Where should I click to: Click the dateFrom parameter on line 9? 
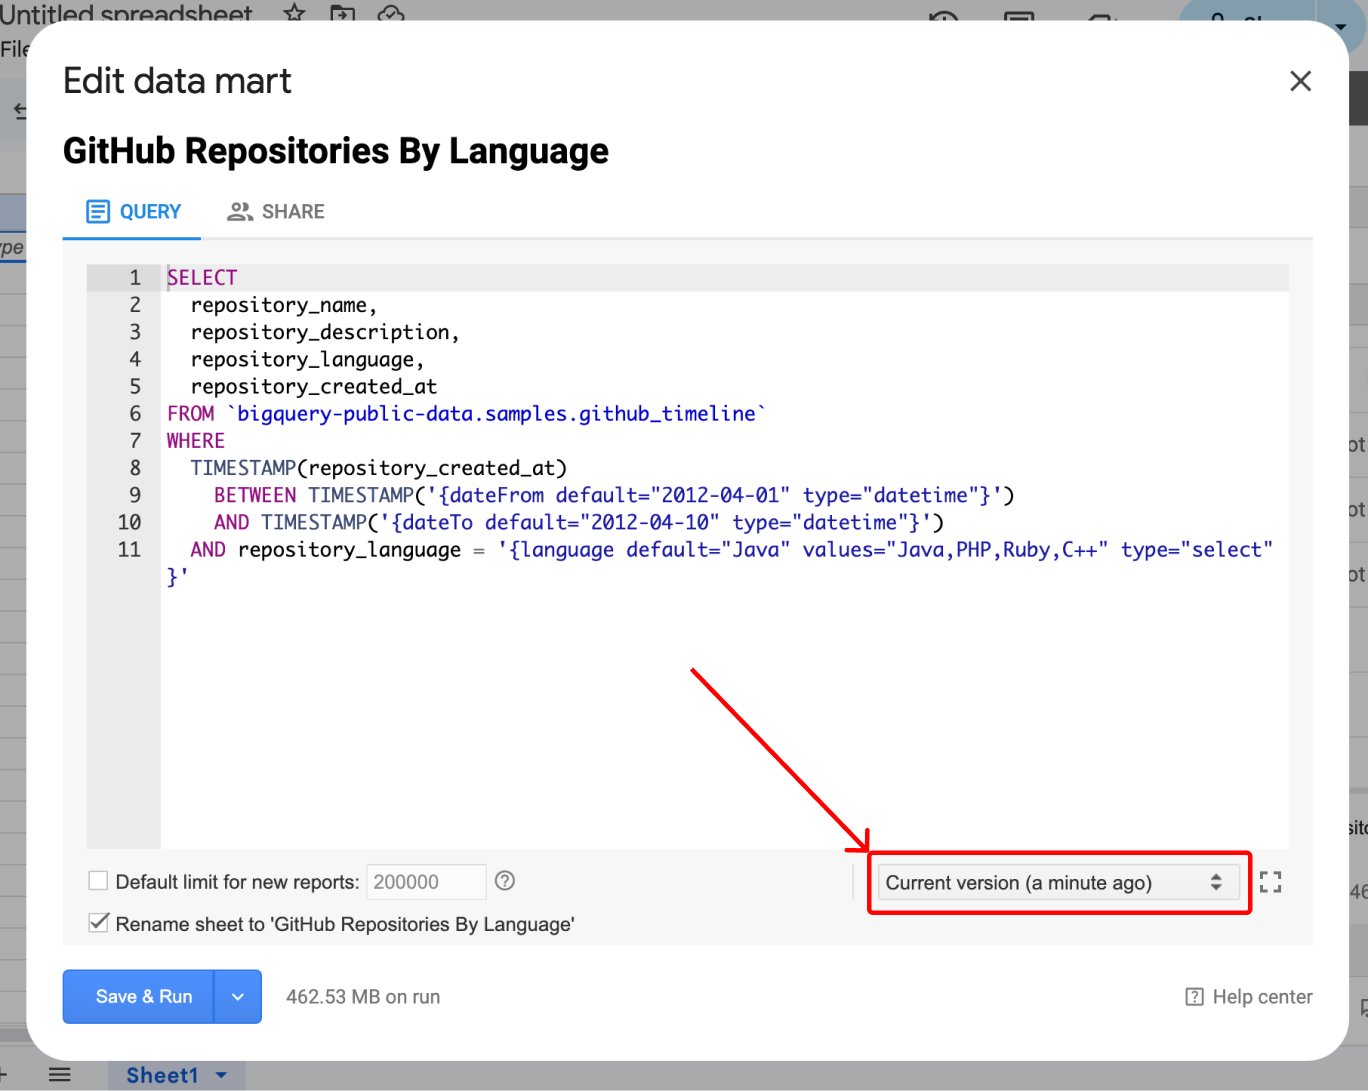click(714, 495)
